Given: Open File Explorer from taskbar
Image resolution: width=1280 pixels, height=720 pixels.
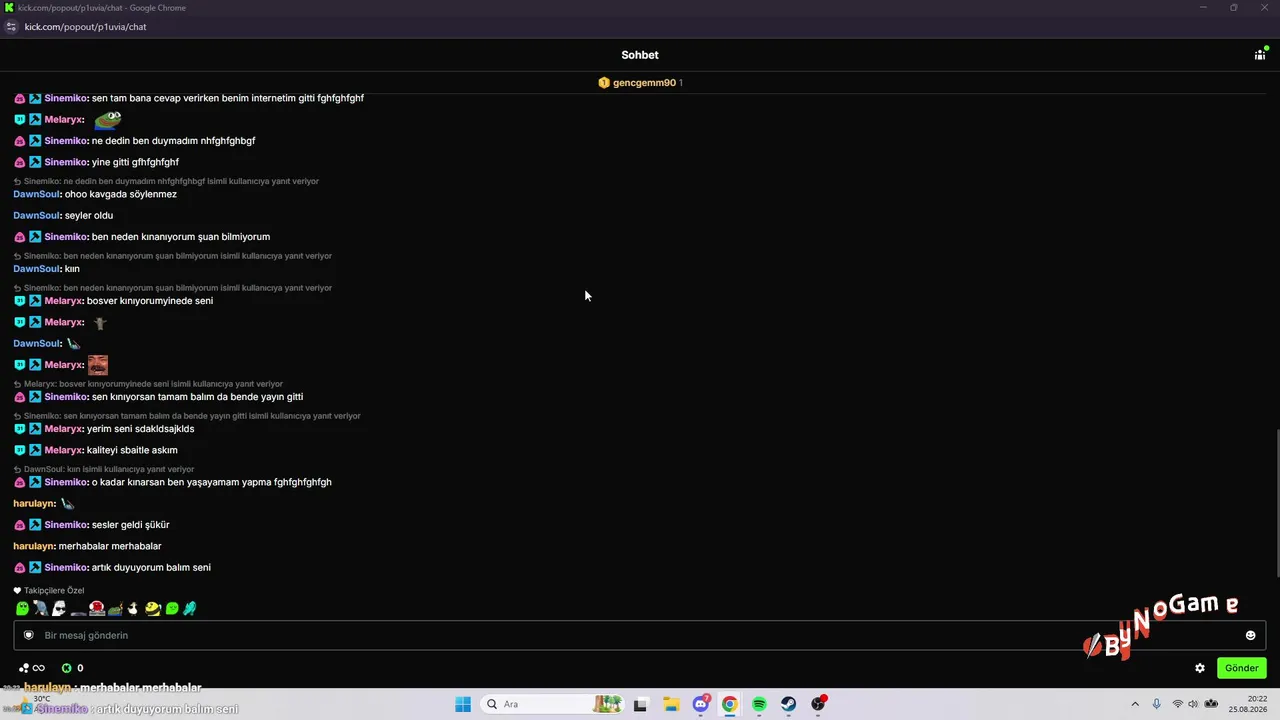Looking at the screenshot, I should point(671,704).
